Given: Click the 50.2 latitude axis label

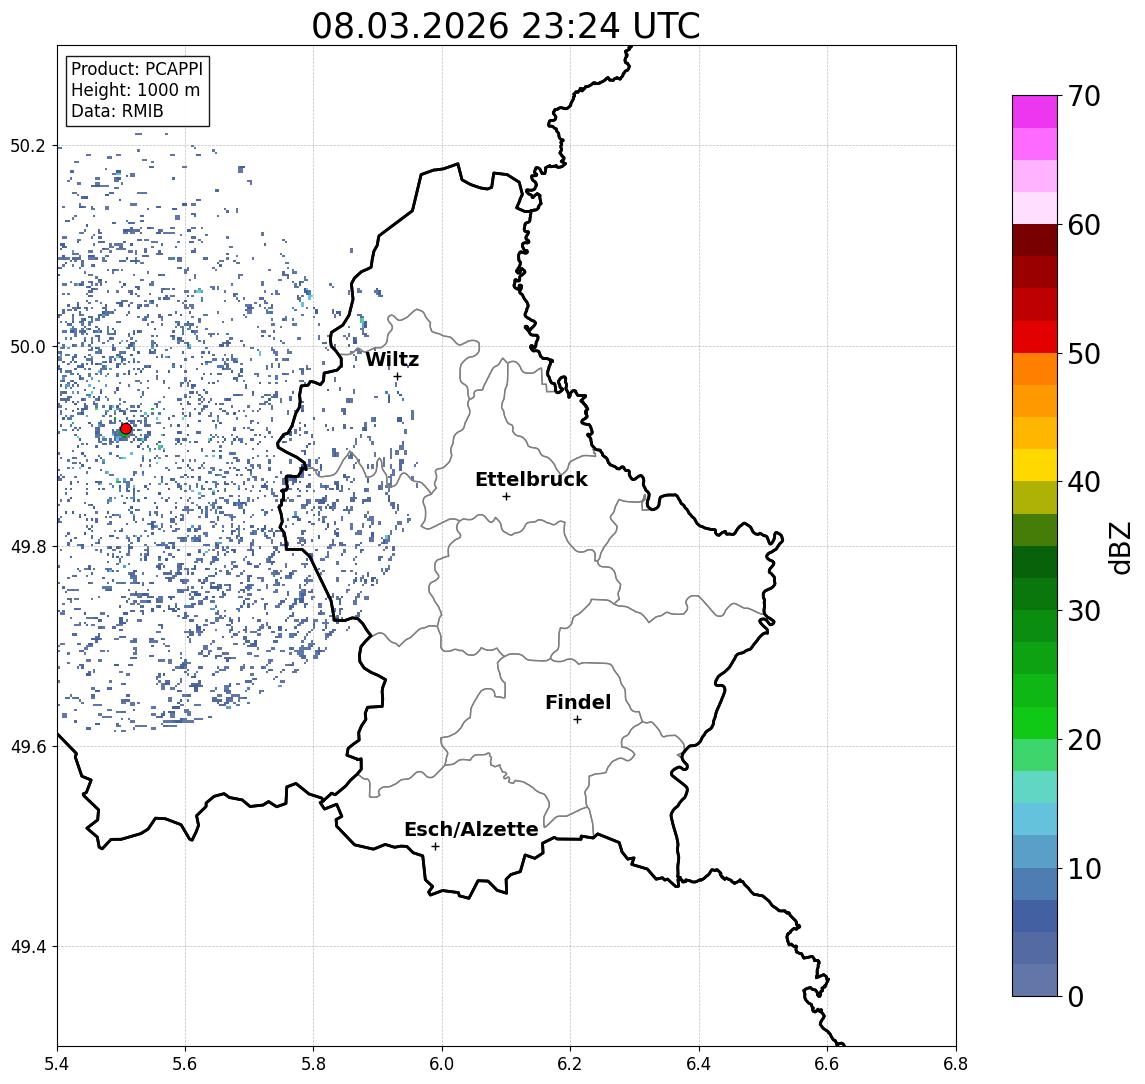Looking at the screenshot, I should (x=27, y=145).
